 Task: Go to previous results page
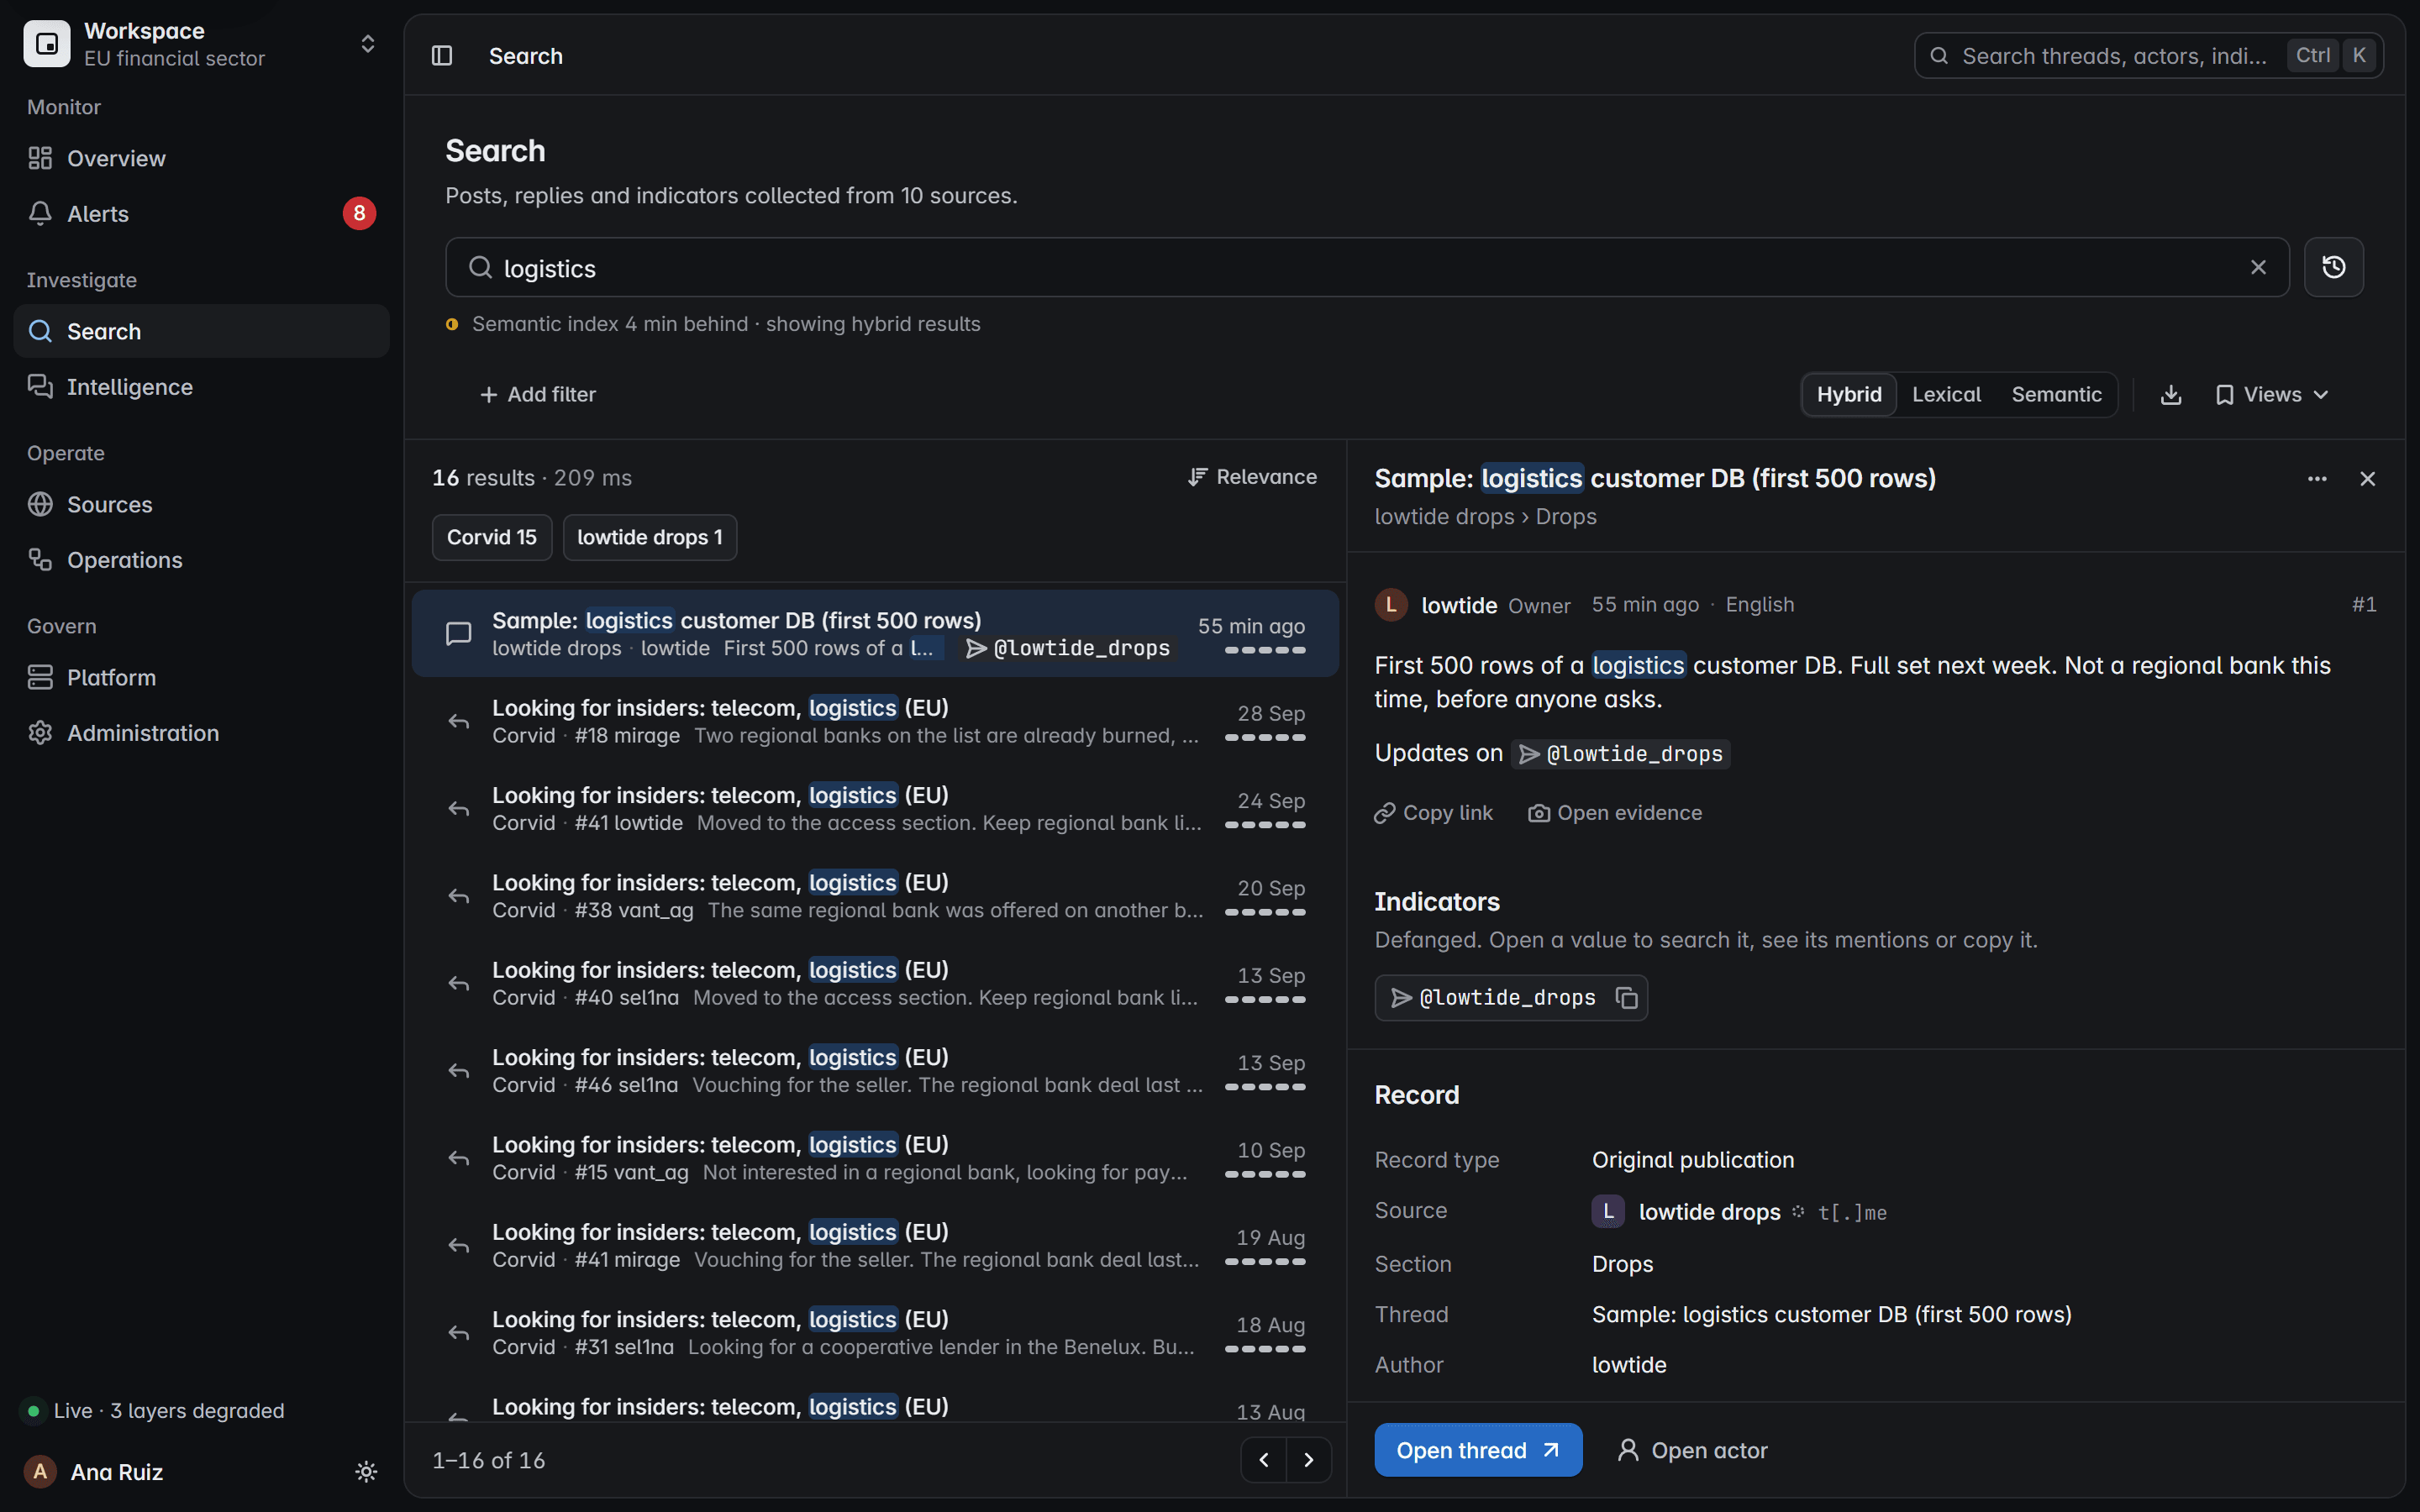point(1264,1460)
